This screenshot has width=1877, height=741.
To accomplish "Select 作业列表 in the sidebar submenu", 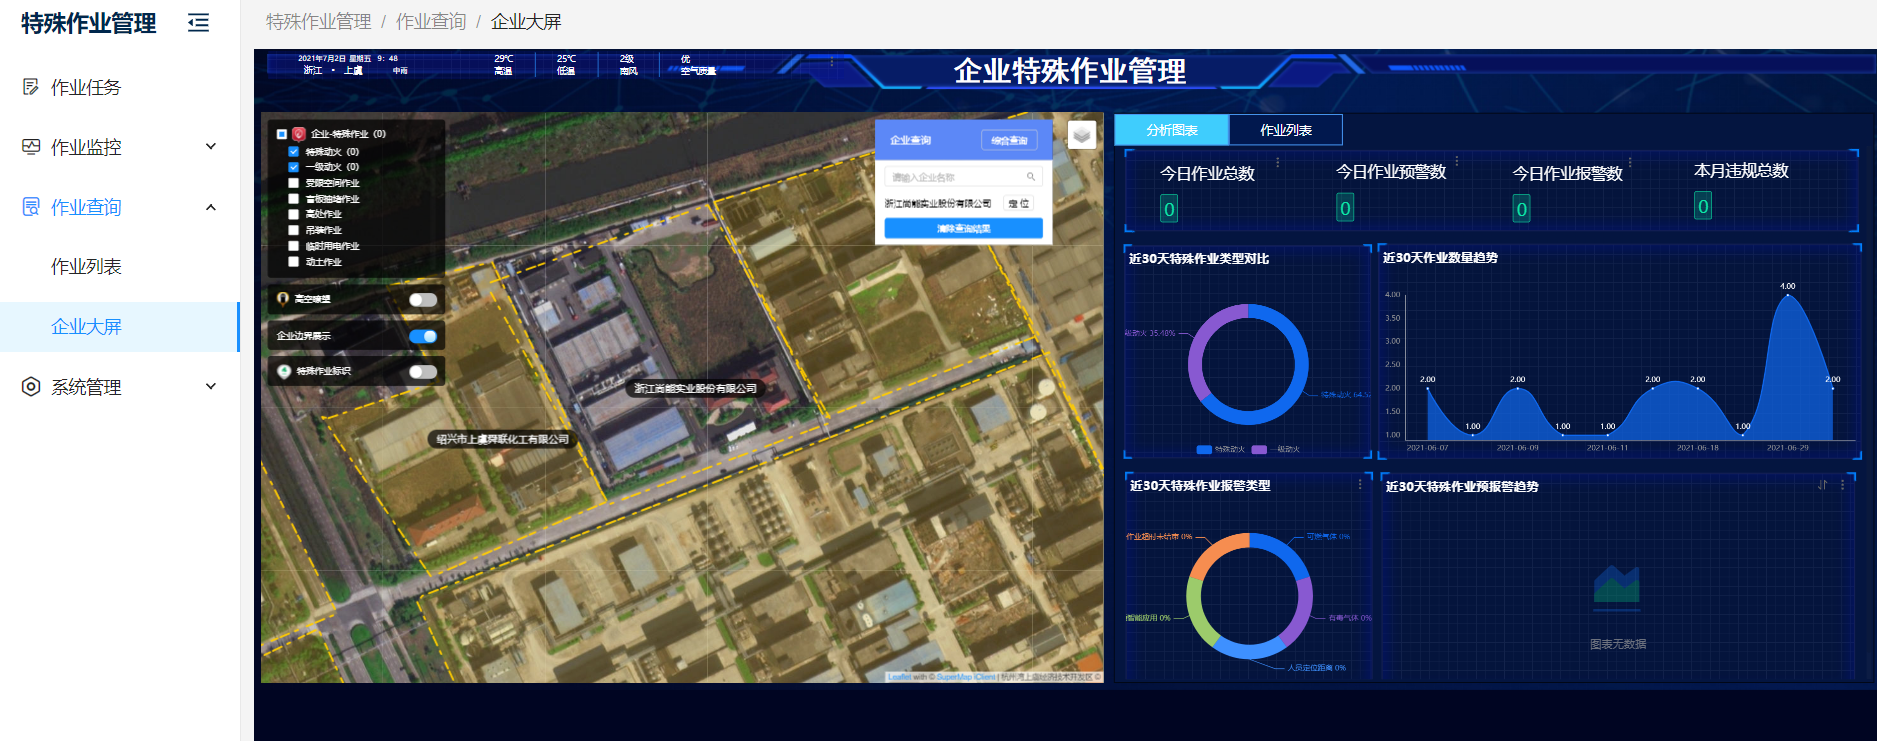I will pyautogui.click(x=86, y=267).
